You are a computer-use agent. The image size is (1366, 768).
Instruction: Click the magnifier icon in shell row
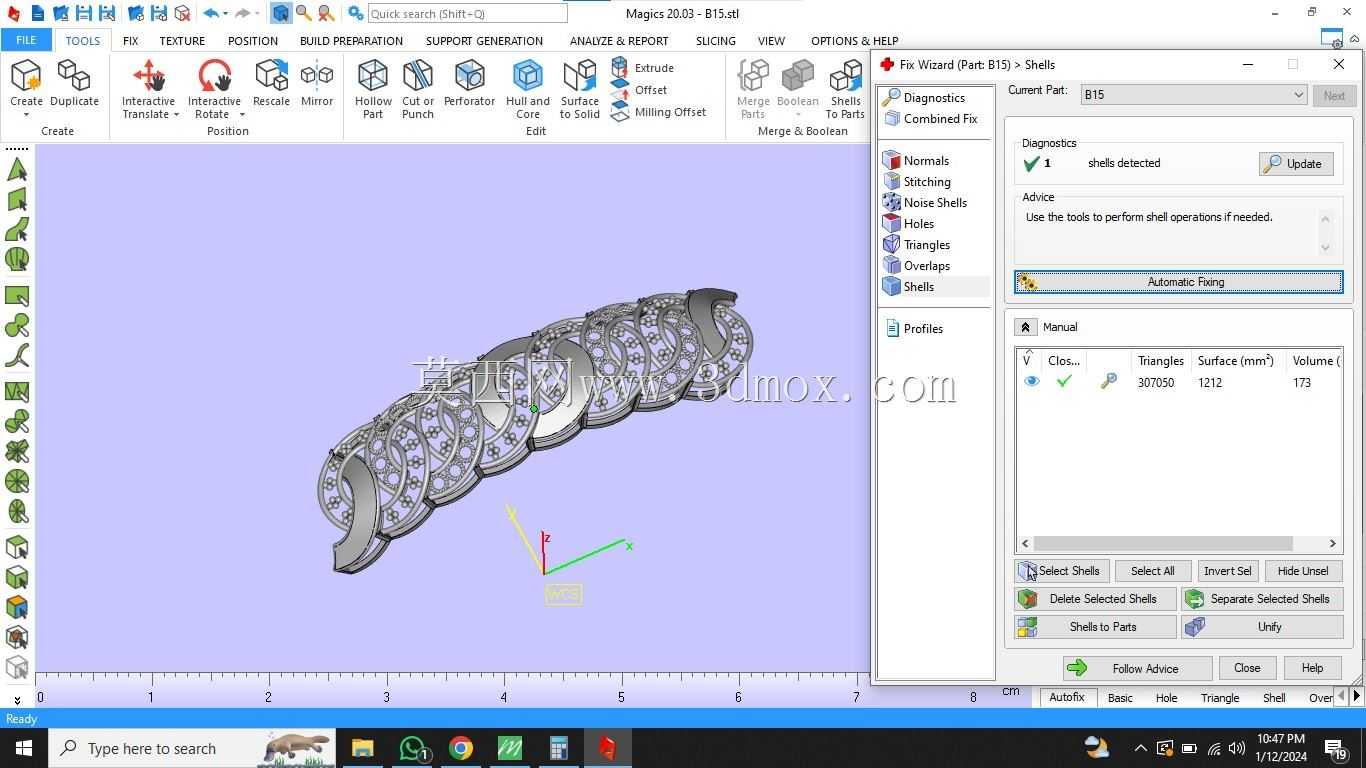coord(1108,381)
